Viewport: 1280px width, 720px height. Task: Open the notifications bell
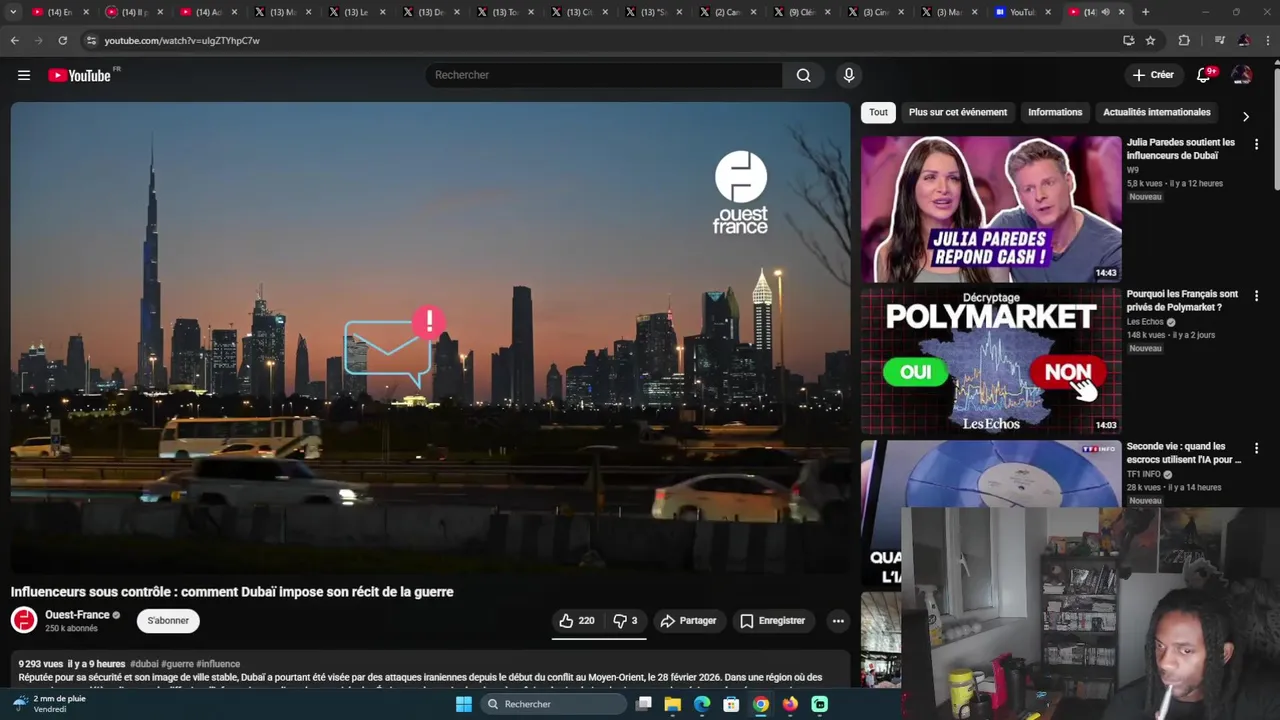pyautogui.click(x=1204, y=75)
